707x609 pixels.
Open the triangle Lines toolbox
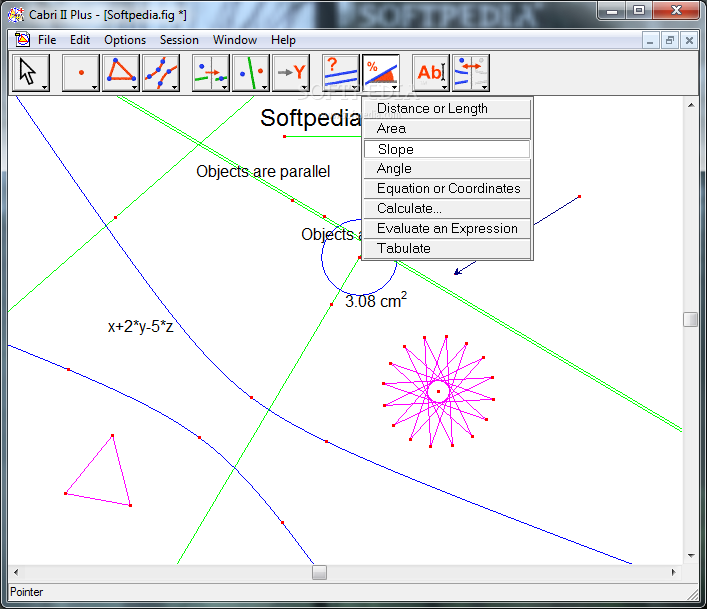(x=120, y=73)
